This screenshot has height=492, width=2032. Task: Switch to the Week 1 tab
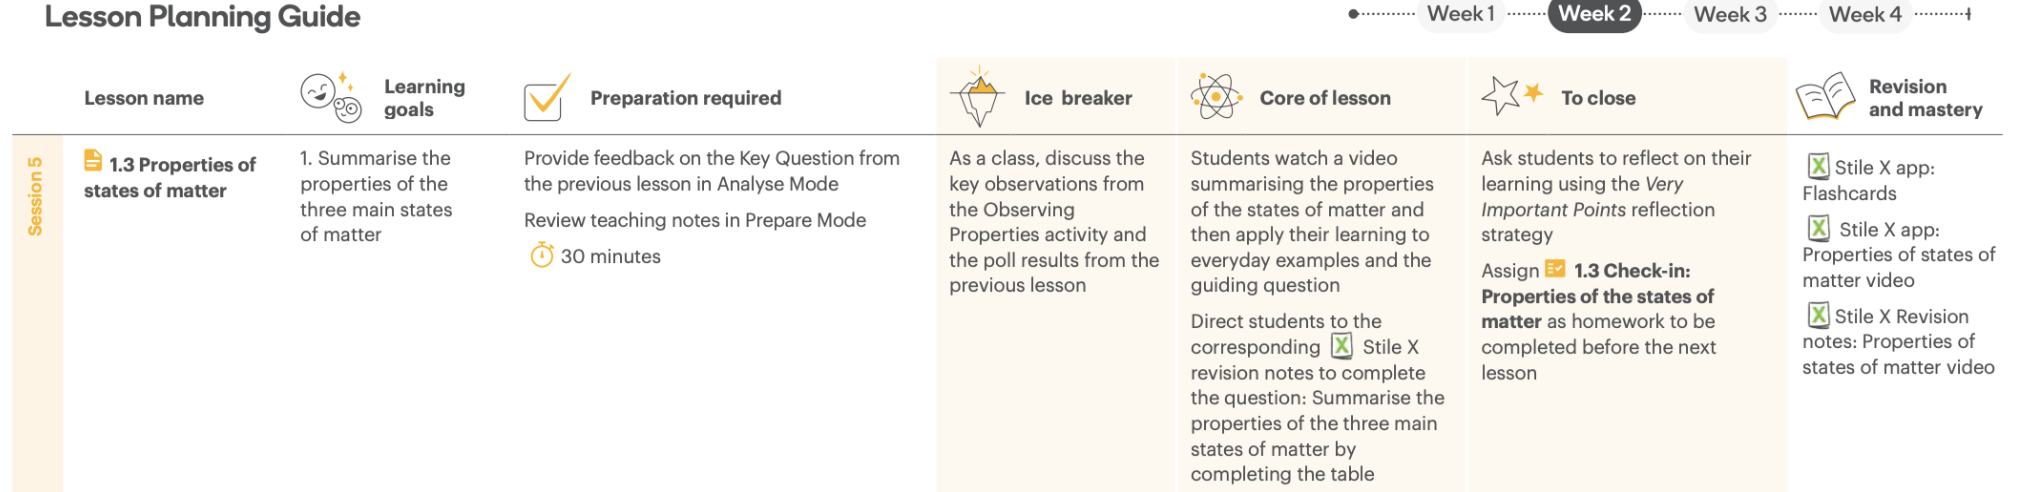pyautogui.click(x=1460, y=14)
